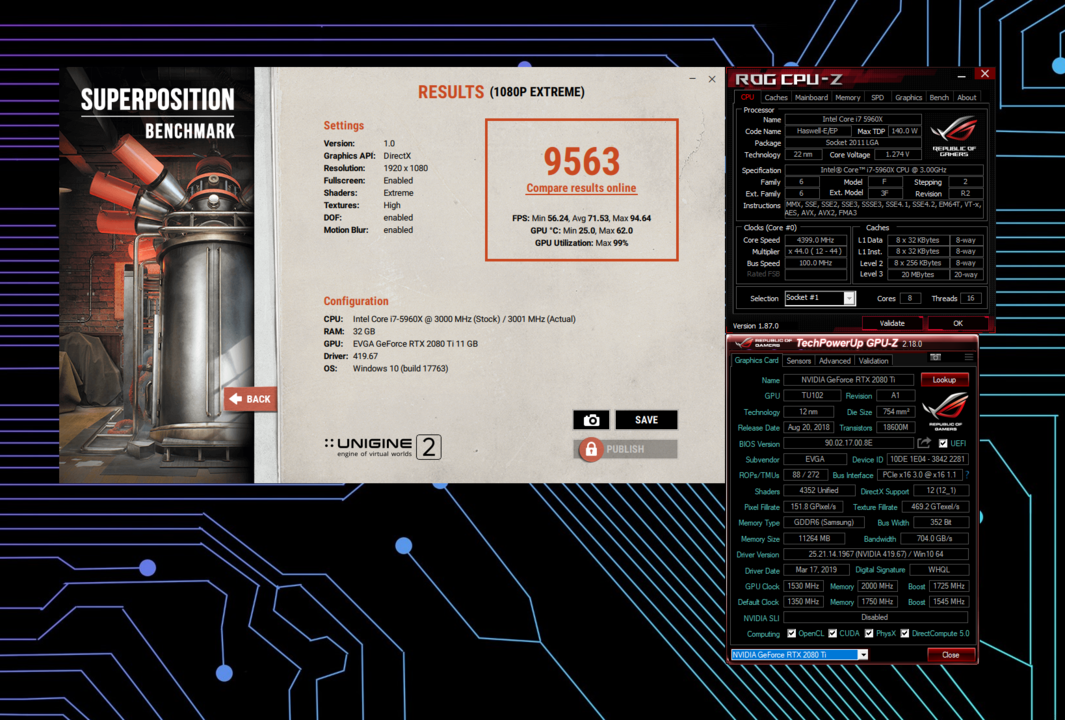Click the Memory Type value GDDR6 (Samsung)
Screen dimensions: 1065x720
[824, 522]
